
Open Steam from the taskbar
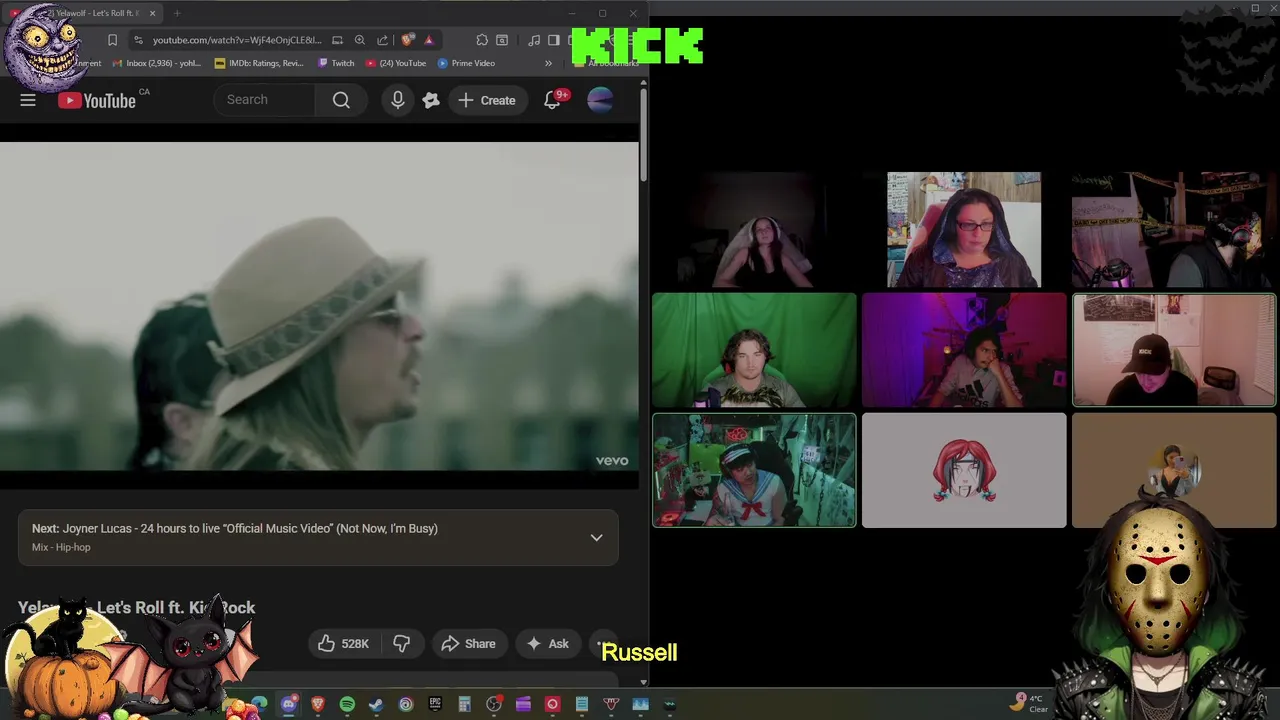coord(376,704)
